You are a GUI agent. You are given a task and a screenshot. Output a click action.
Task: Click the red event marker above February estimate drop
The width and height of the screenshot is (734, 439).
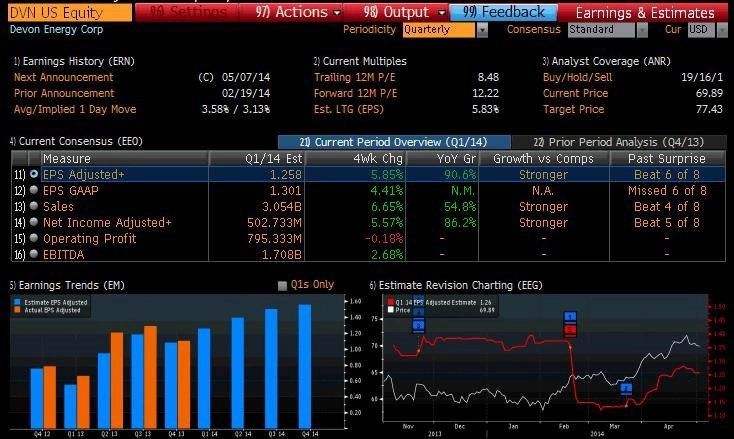pos(570,329)
